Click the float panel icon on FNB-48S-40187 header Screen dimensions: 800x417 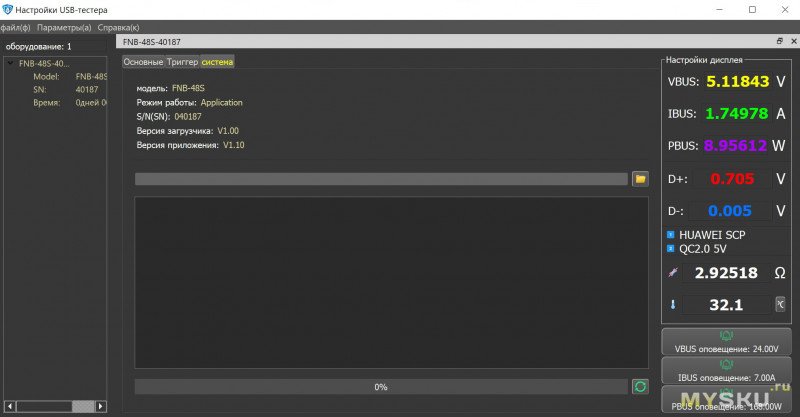point(779,41)
